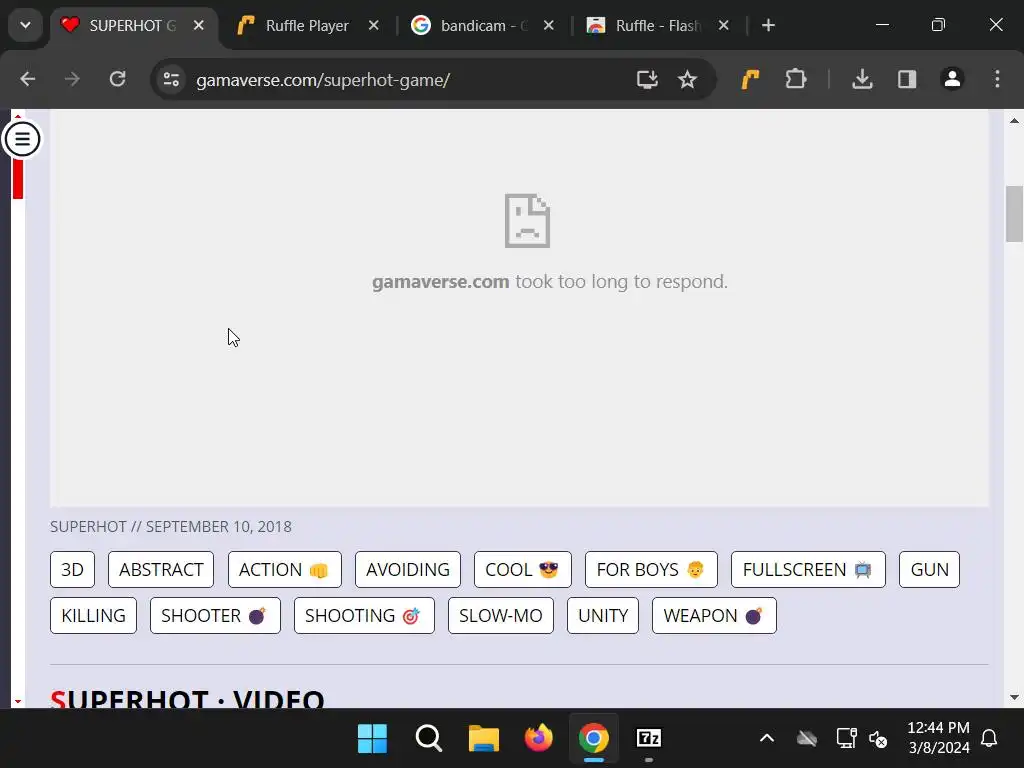Open the SHOOTING tag

(364, 615)
